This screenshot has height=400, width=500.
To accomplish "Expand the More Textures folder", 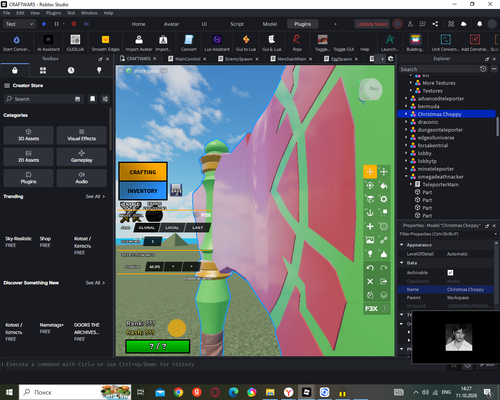I will pyautogui.click(x=411, y=83).
